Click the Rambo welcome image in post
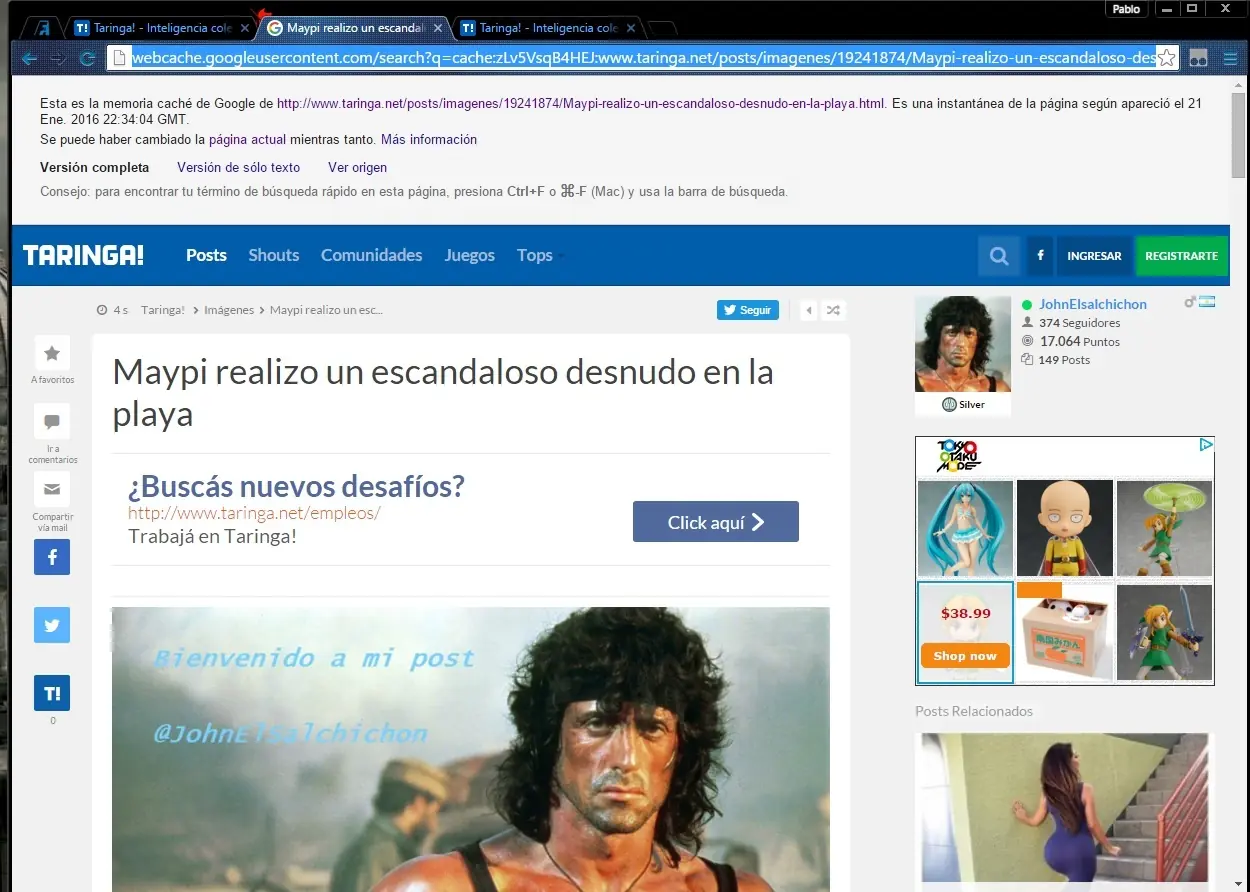The height and width of the screenshot is (892, 1250). click(x=471, y=749)
